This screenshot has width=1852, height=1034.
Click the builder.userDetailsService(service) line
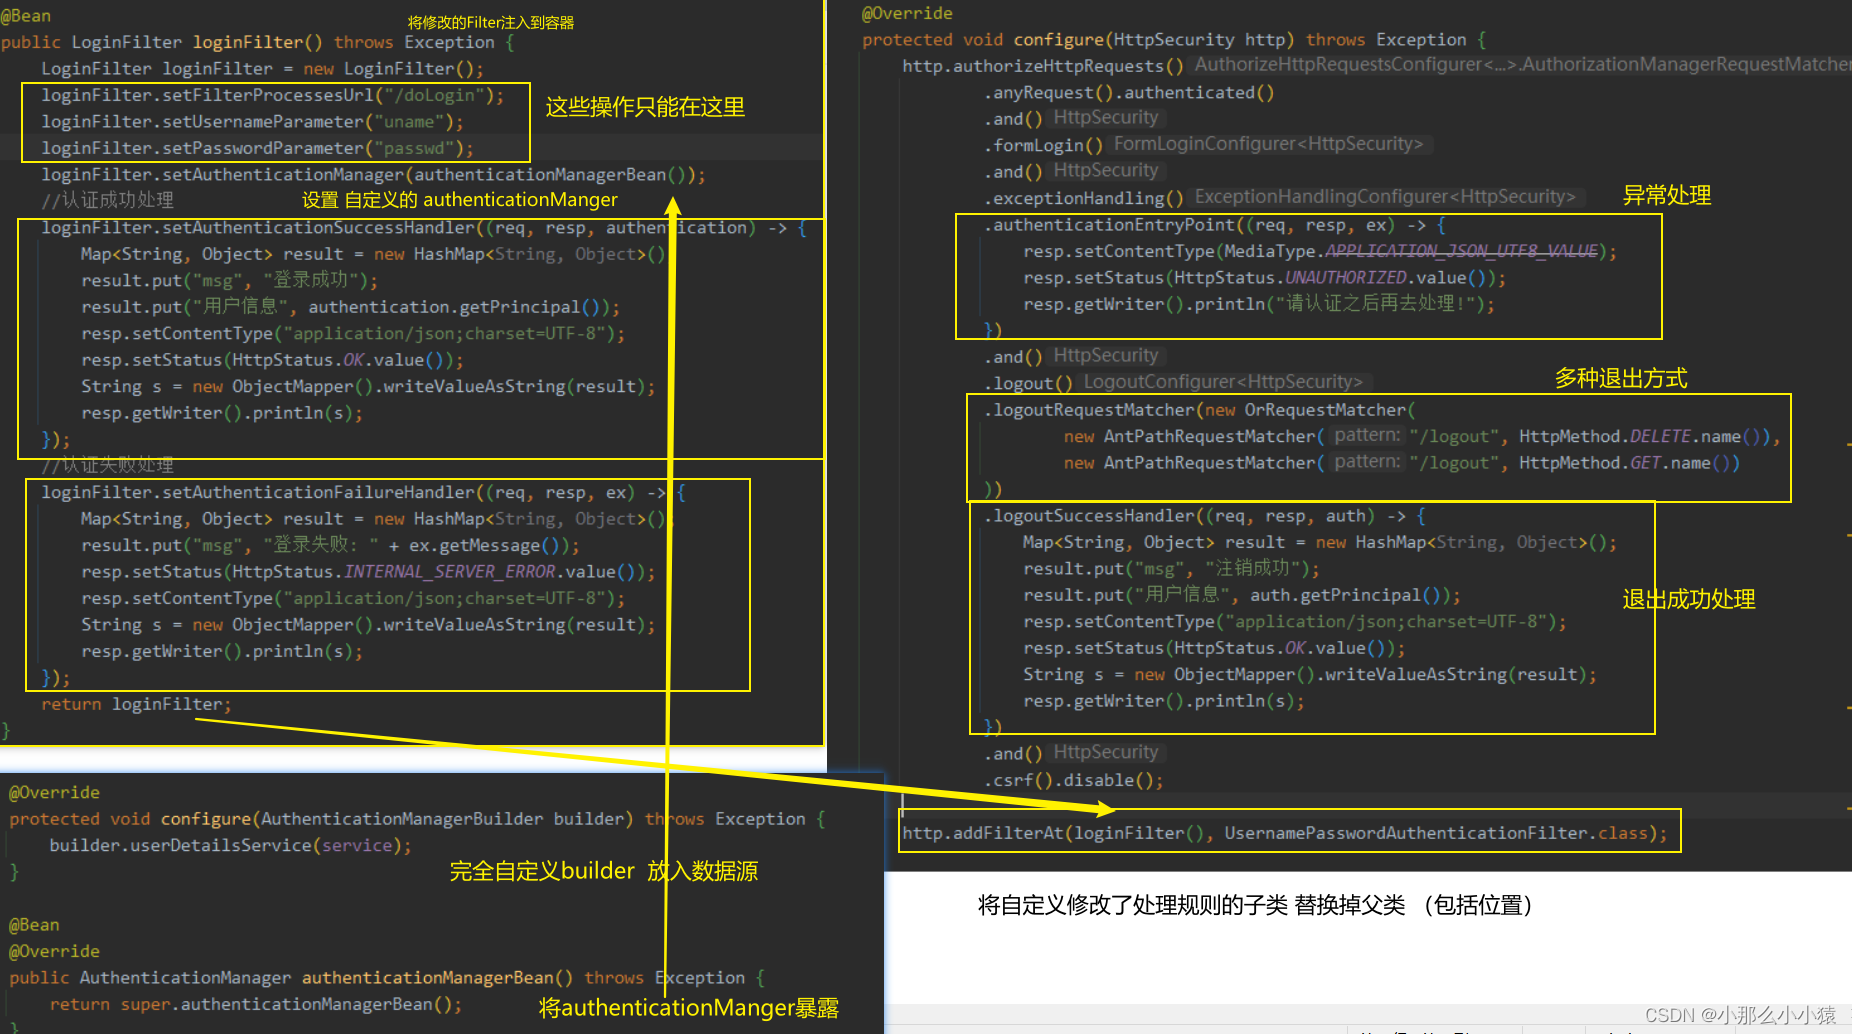(230, 846)
